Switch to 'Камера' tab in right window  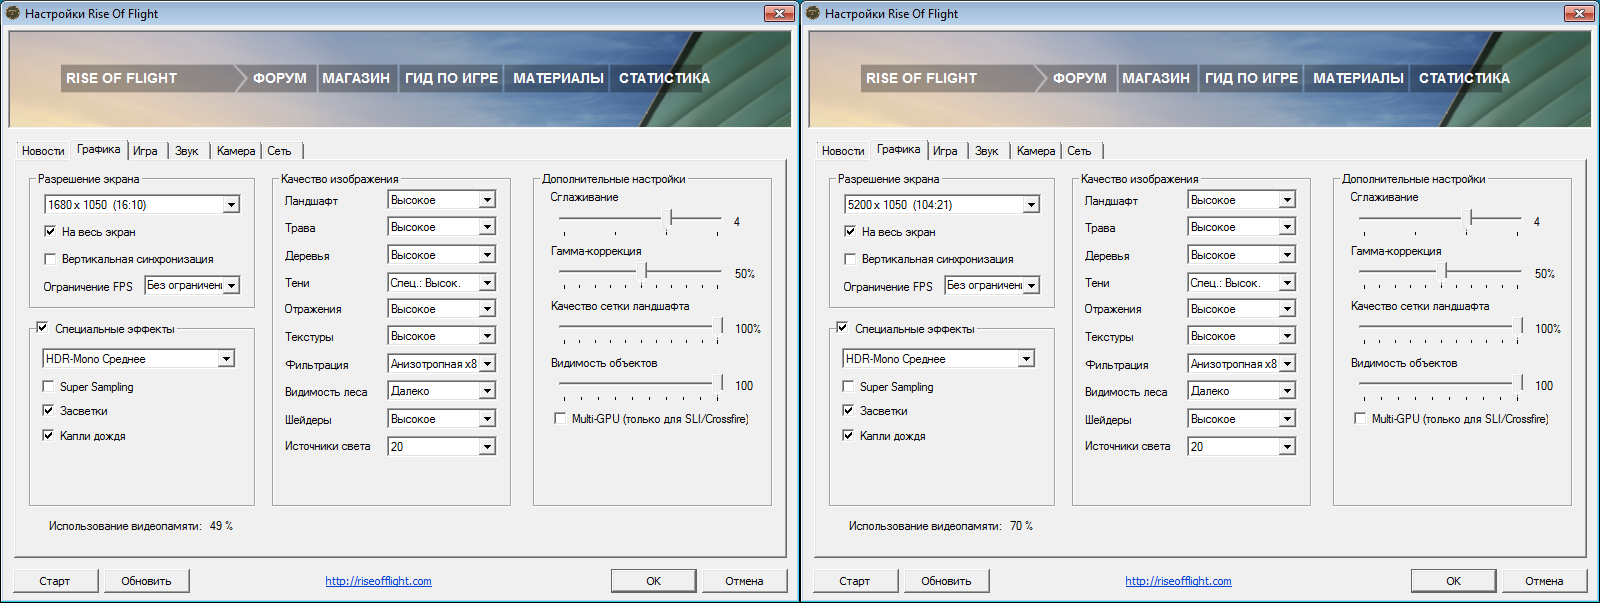click(x=1036, y=151)
